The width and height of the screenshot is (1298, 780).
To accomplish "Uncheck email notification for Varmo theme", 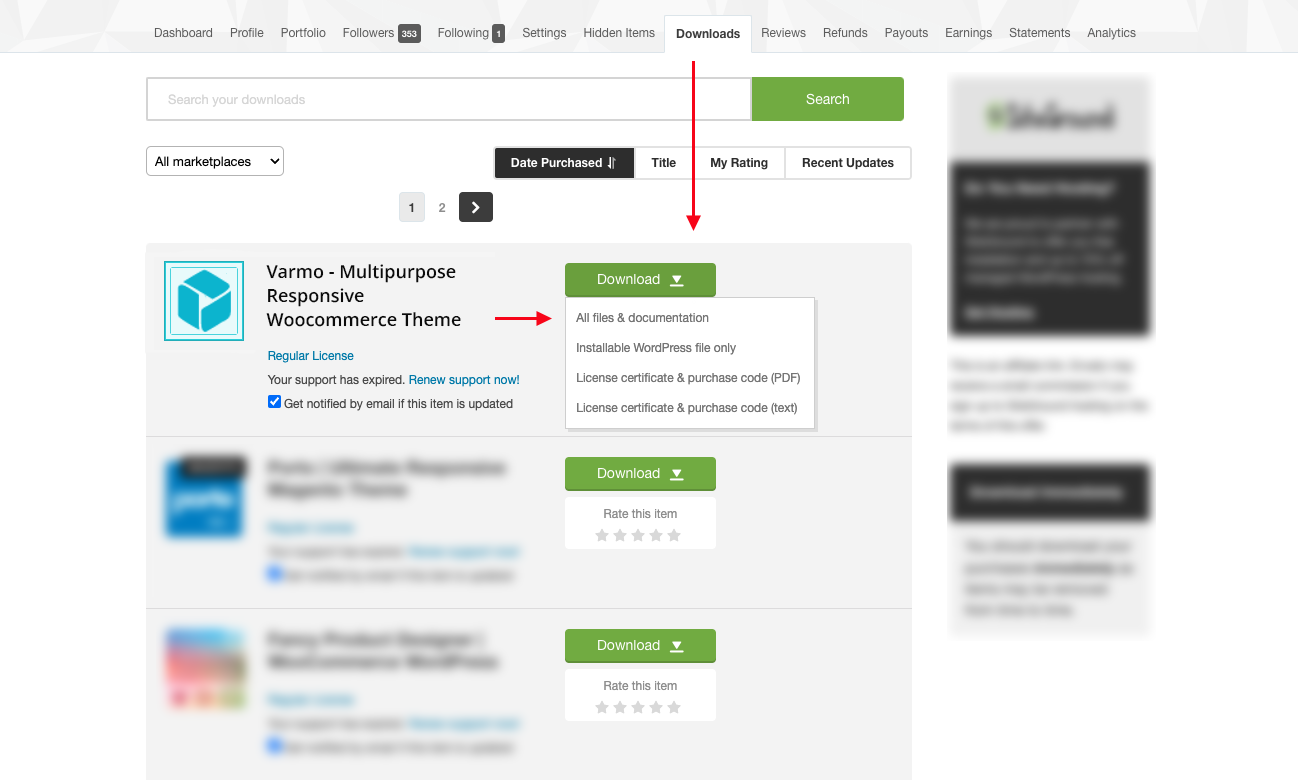I will pyautogui.click(x=275, y=402).
